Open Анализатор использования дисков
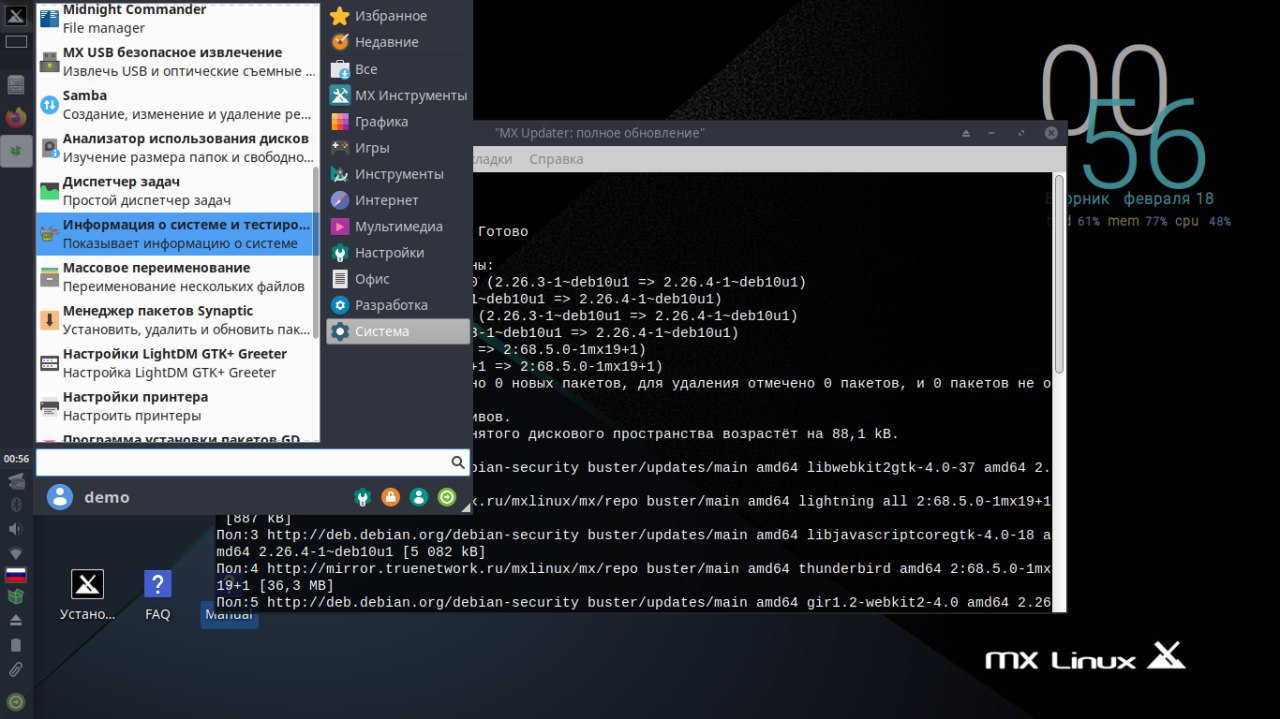Viewport: 1280px width, 719px height. (176, 148)
